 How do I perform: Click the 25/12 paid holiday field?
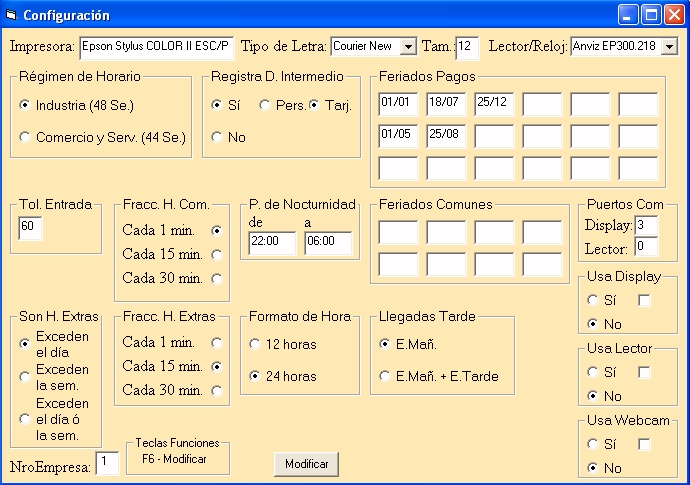tap(494, 103)
